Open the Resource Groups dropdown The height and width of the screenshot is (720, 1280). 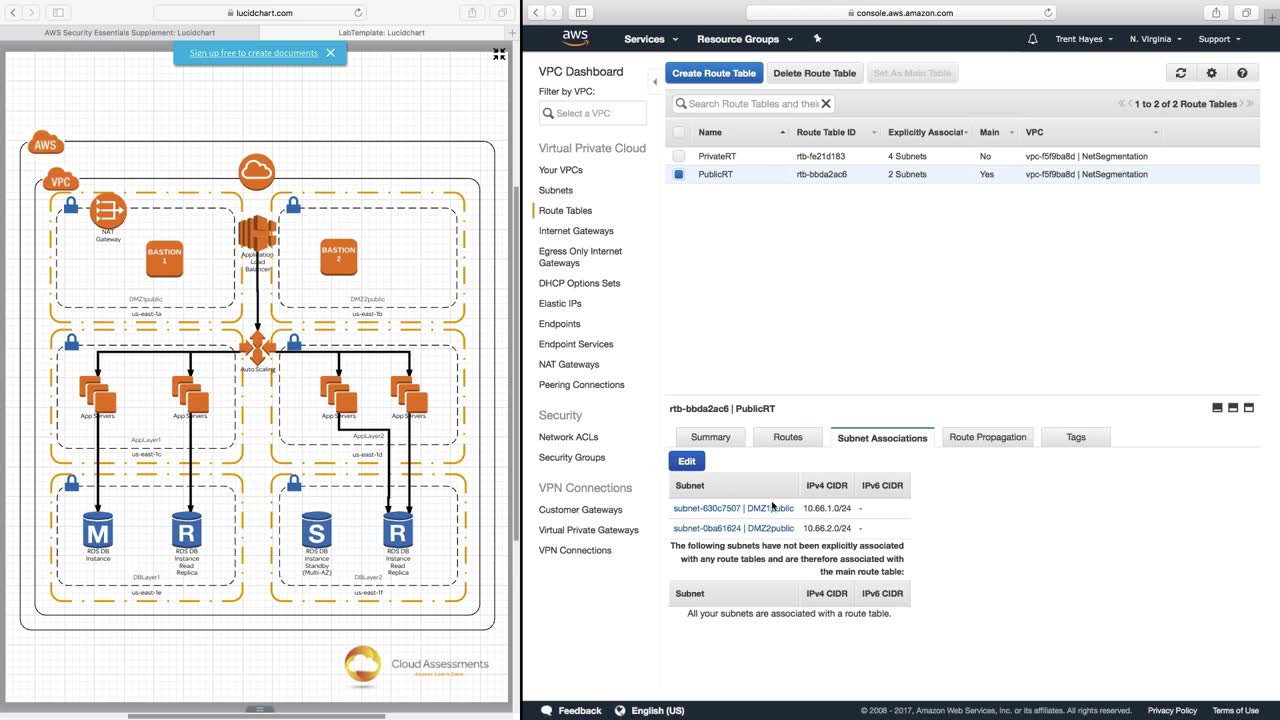(x=744, y=39)
